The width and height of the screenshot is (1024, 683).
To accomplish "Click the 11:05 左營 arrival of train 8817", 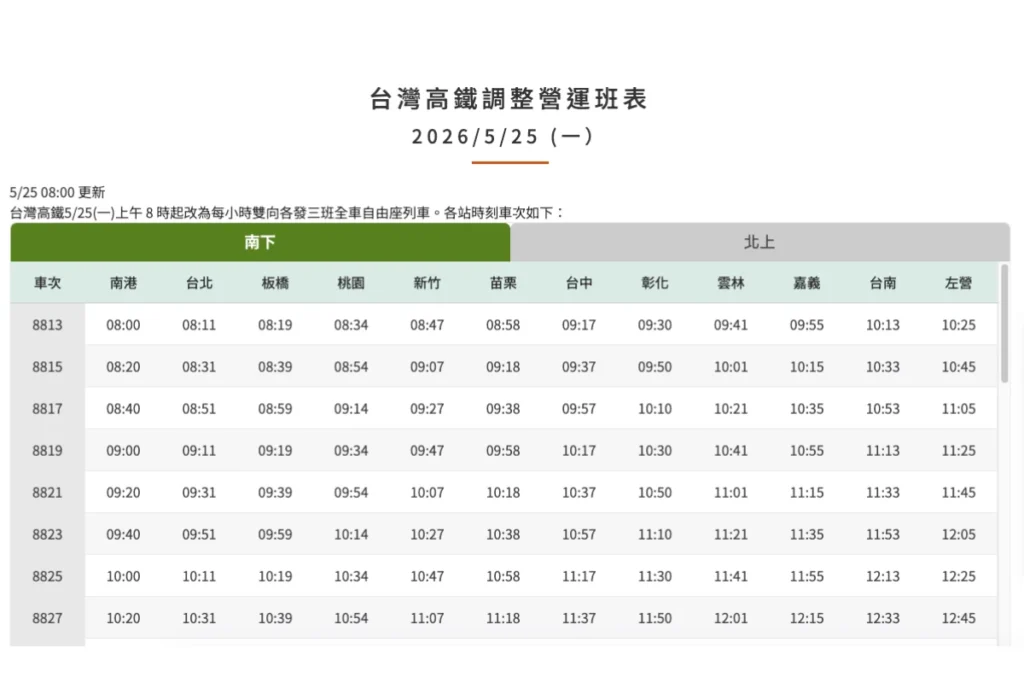I will (x=959, y=409).
